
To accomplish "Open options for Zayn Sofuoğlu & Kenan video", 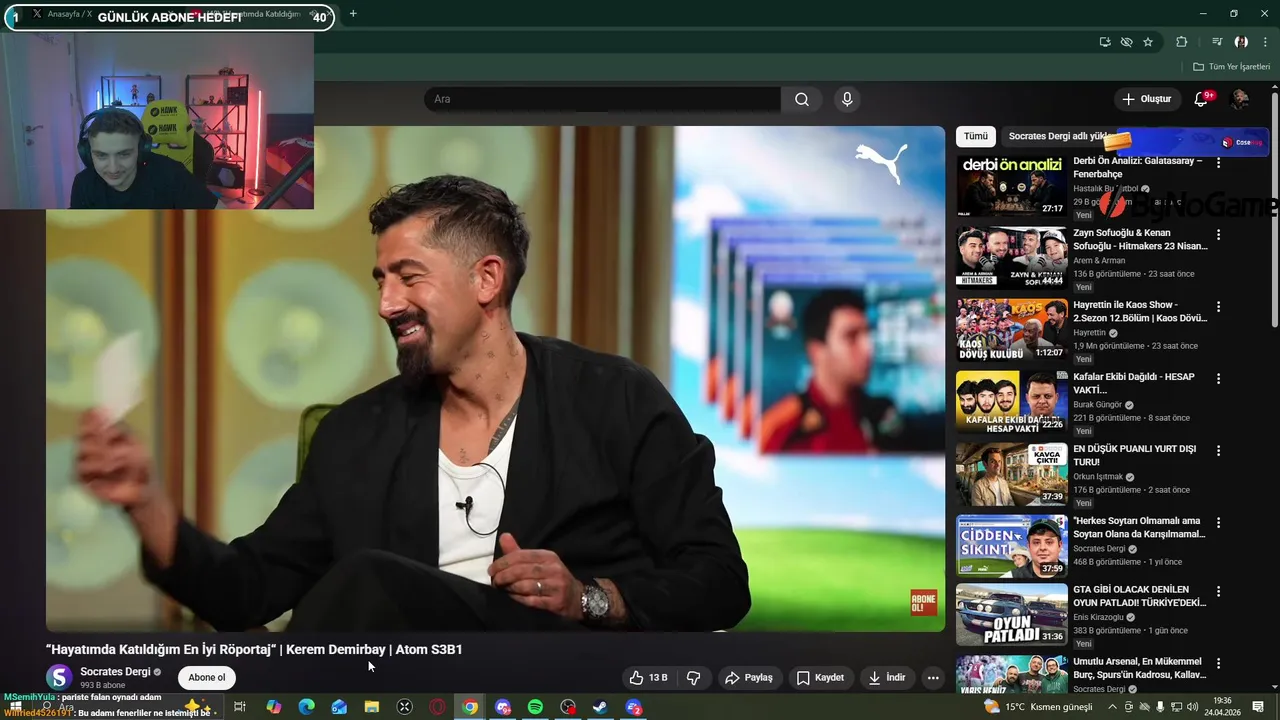I will [1218, 235].
